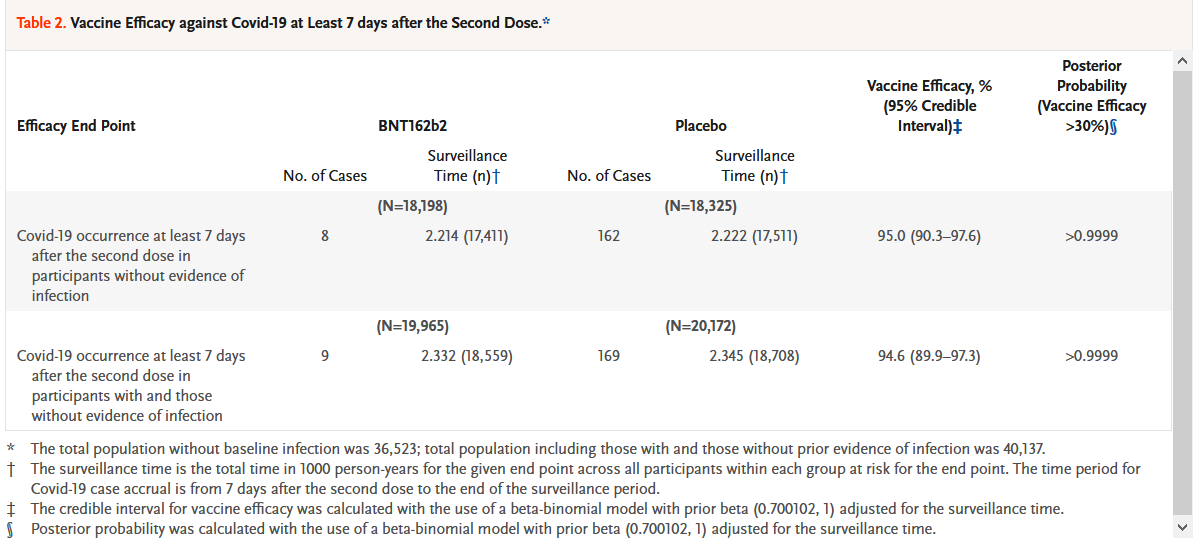Click the scrollbar up arrow
Image resolution: width=1194 pixels, height=547 pixels.
[1183, 63]
